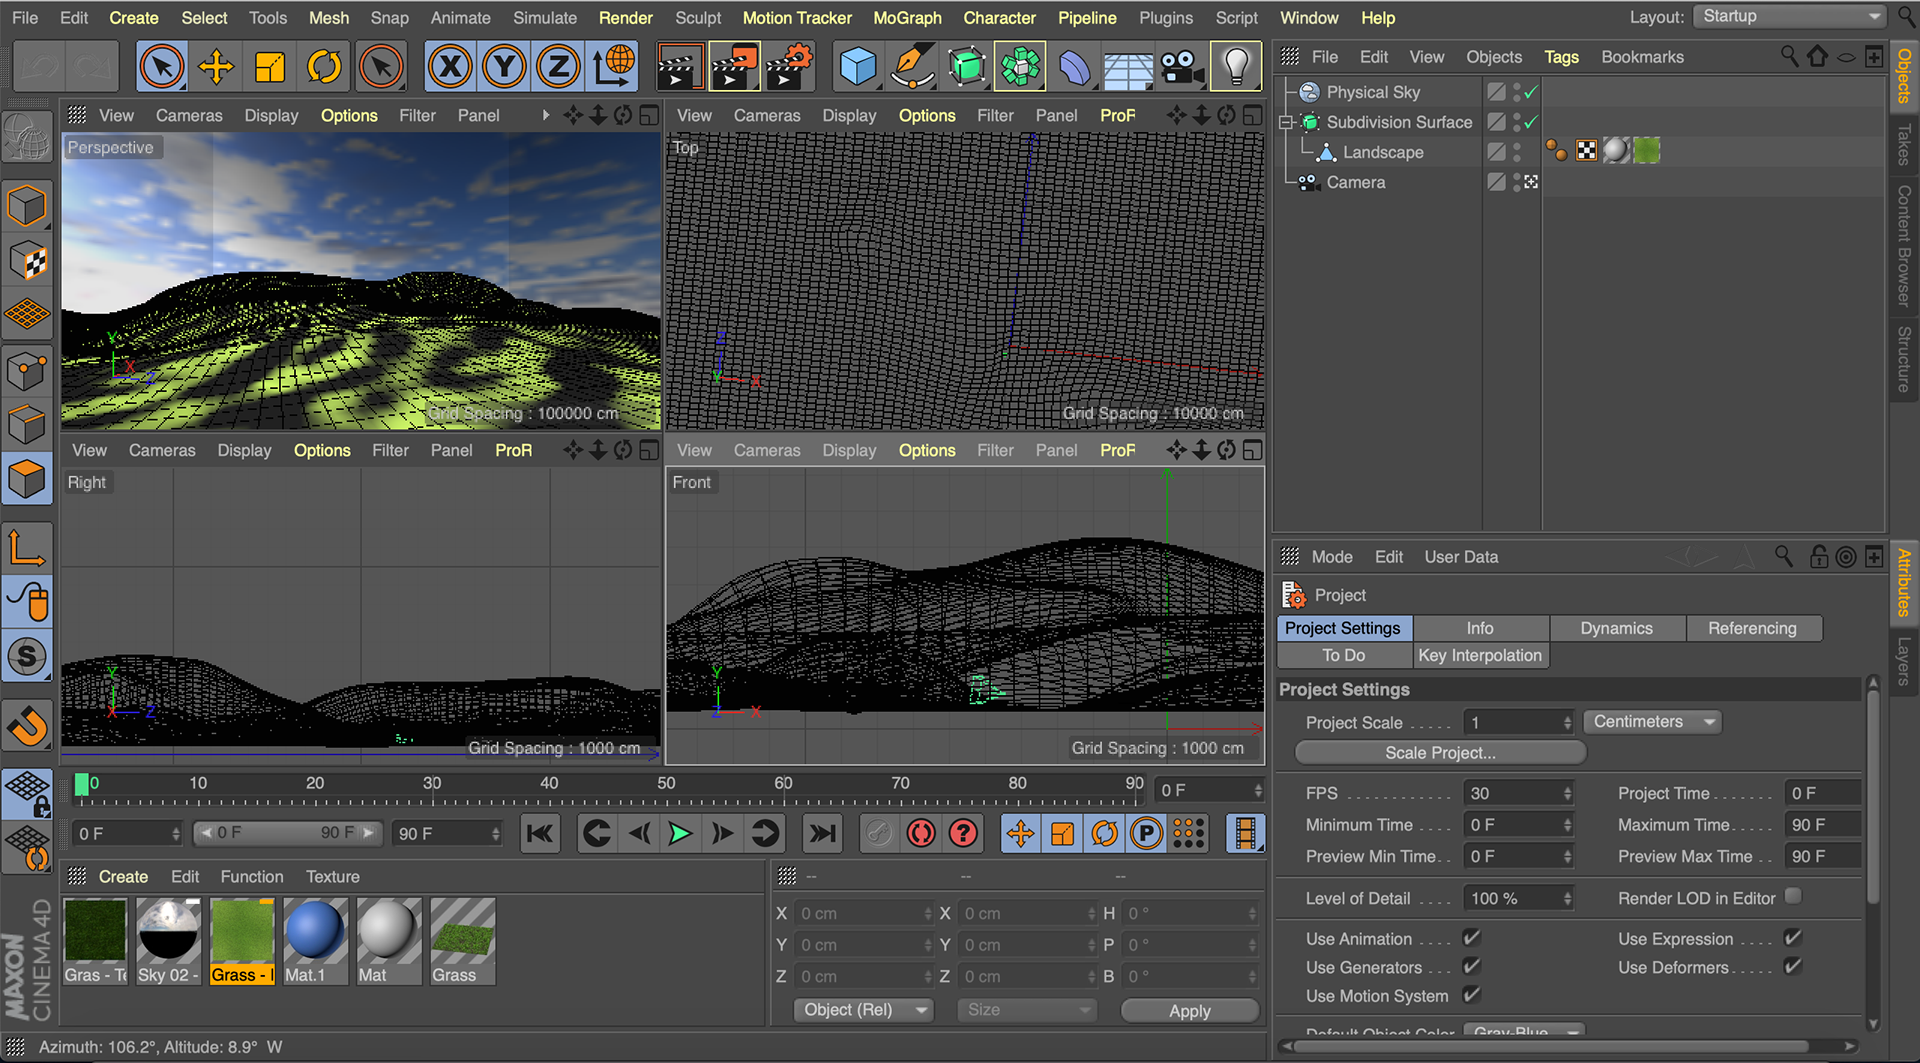The image size is (1920, 1063).
Task: Disable the Use Animation checkbox
Action: 1471,938
